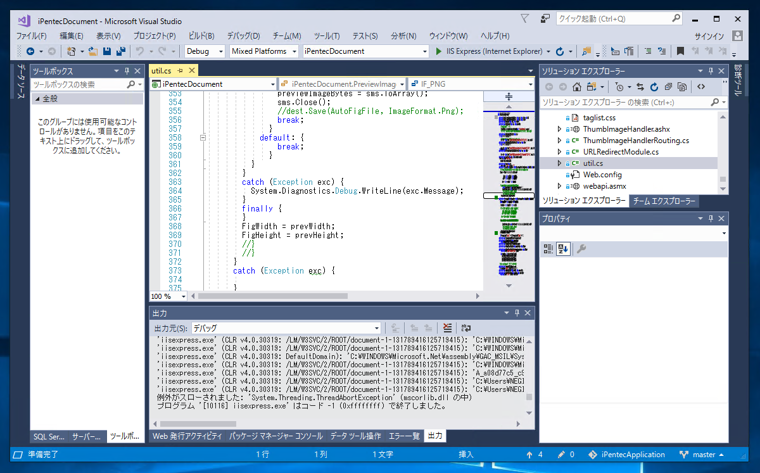The image size is (760, 473).
Task: Close the util.cs document tab
Action: pos(192,71)
